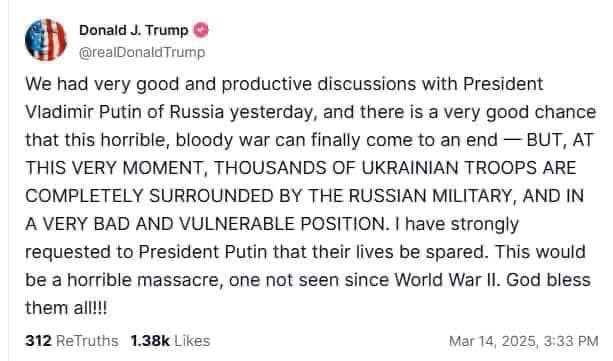Click the words 'World War II'
This screenshot has height=361, width=613.
[x=447, y=280]
